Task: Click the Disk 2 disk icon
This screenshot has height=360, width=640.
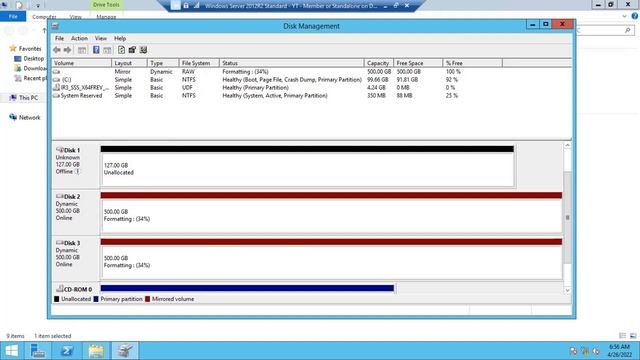Action: [x=60, y=196]
